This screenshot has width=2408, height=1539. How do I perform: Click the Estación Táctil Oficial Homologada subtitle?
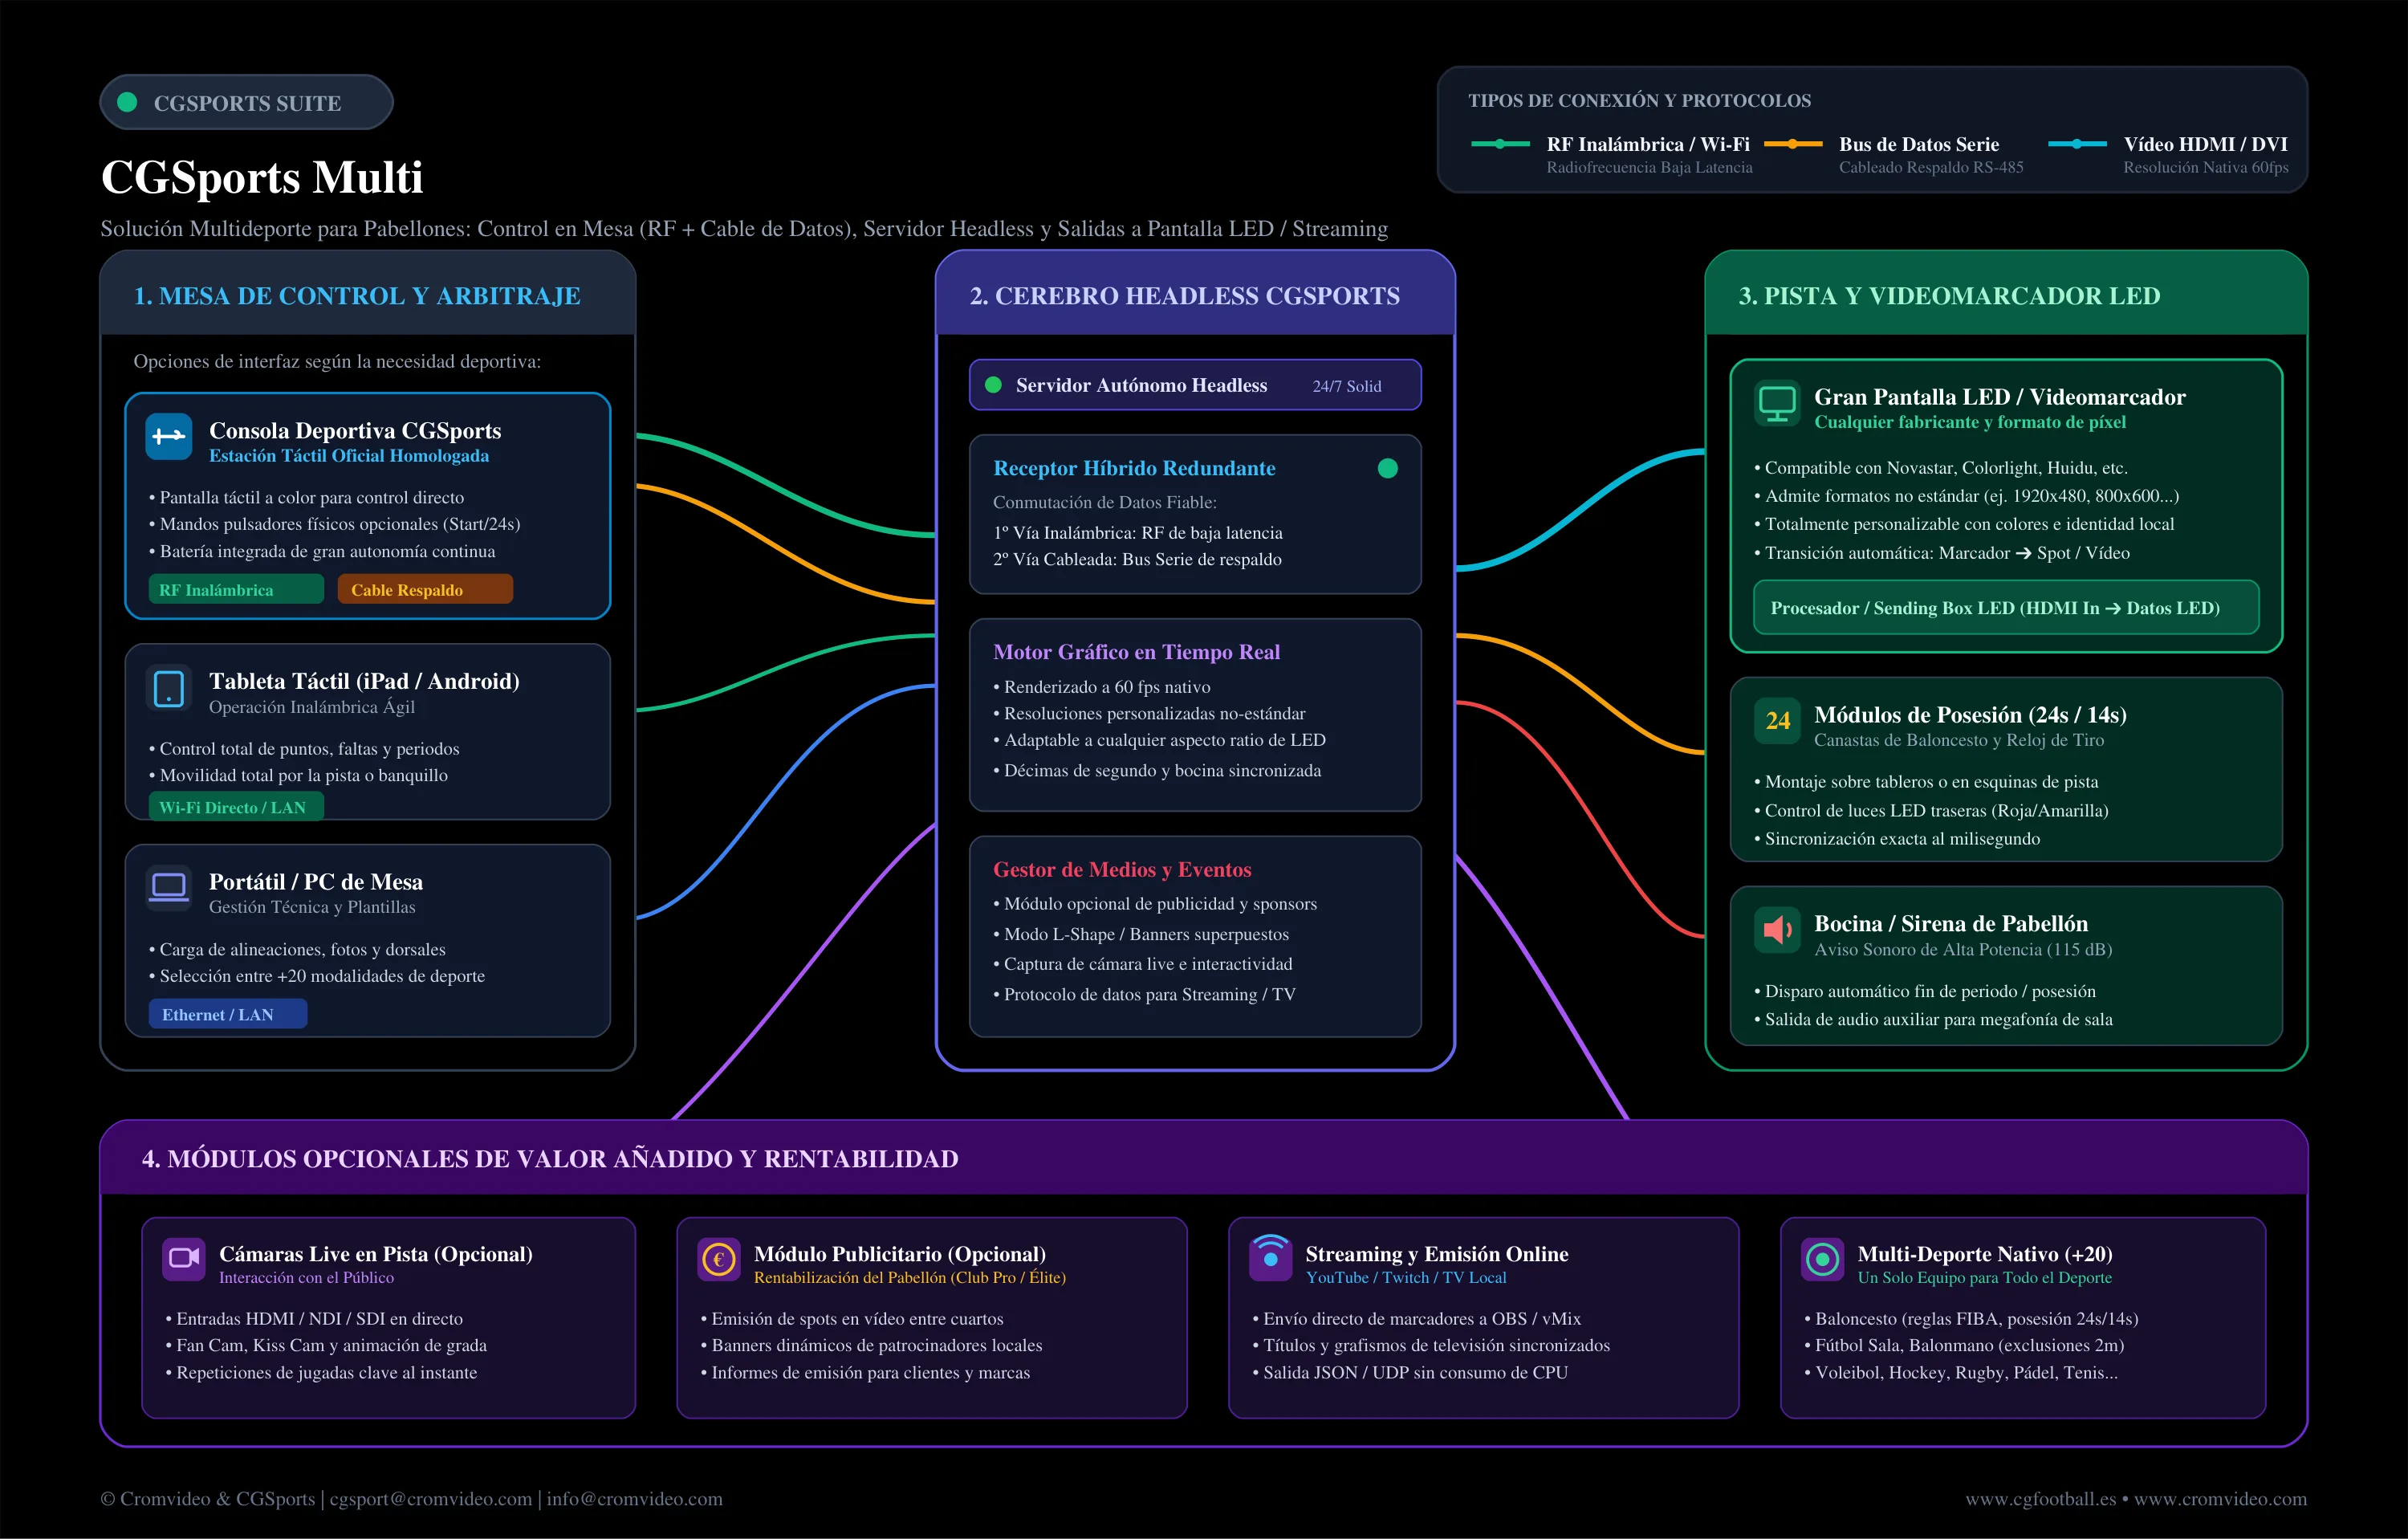coord(349,455)
